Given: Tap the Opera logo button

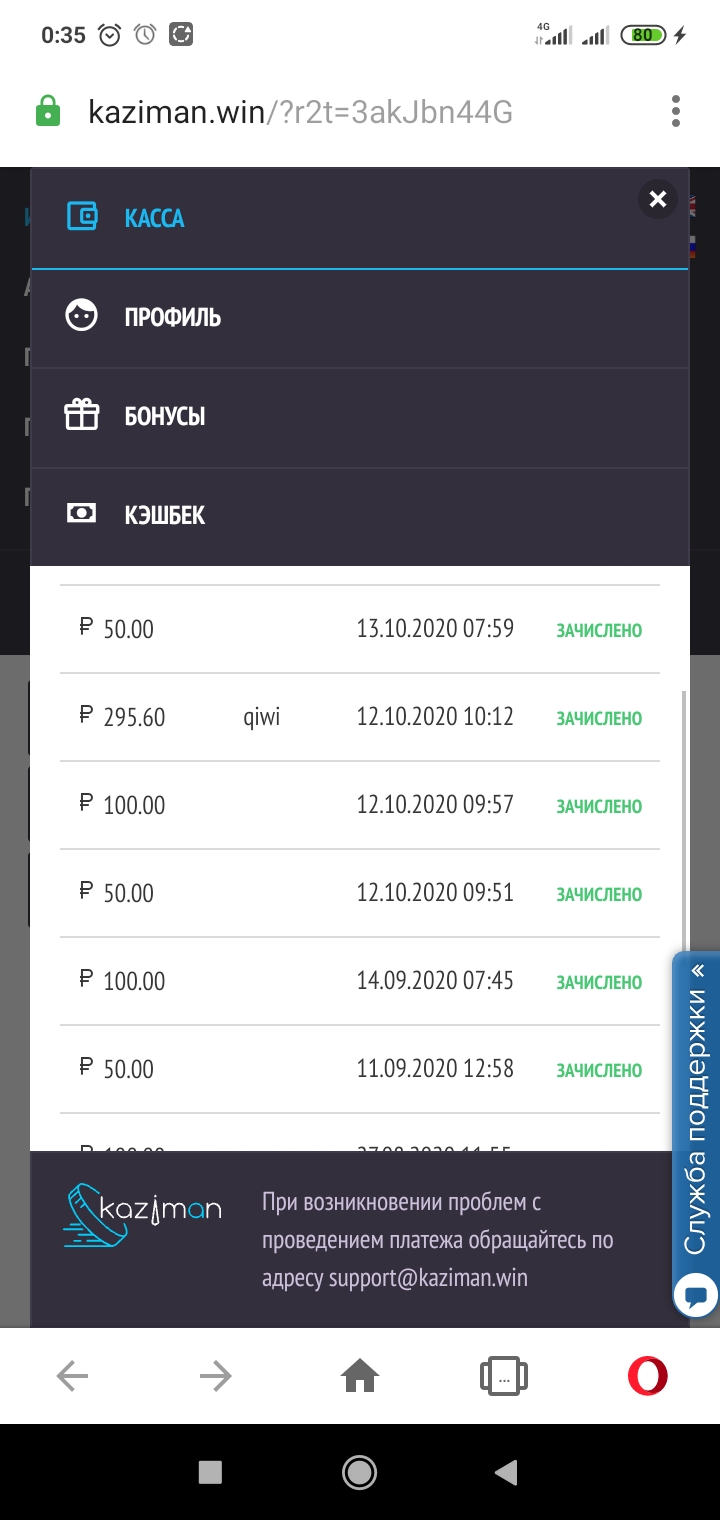Looking at the screenshot, I should [647, 1376].
